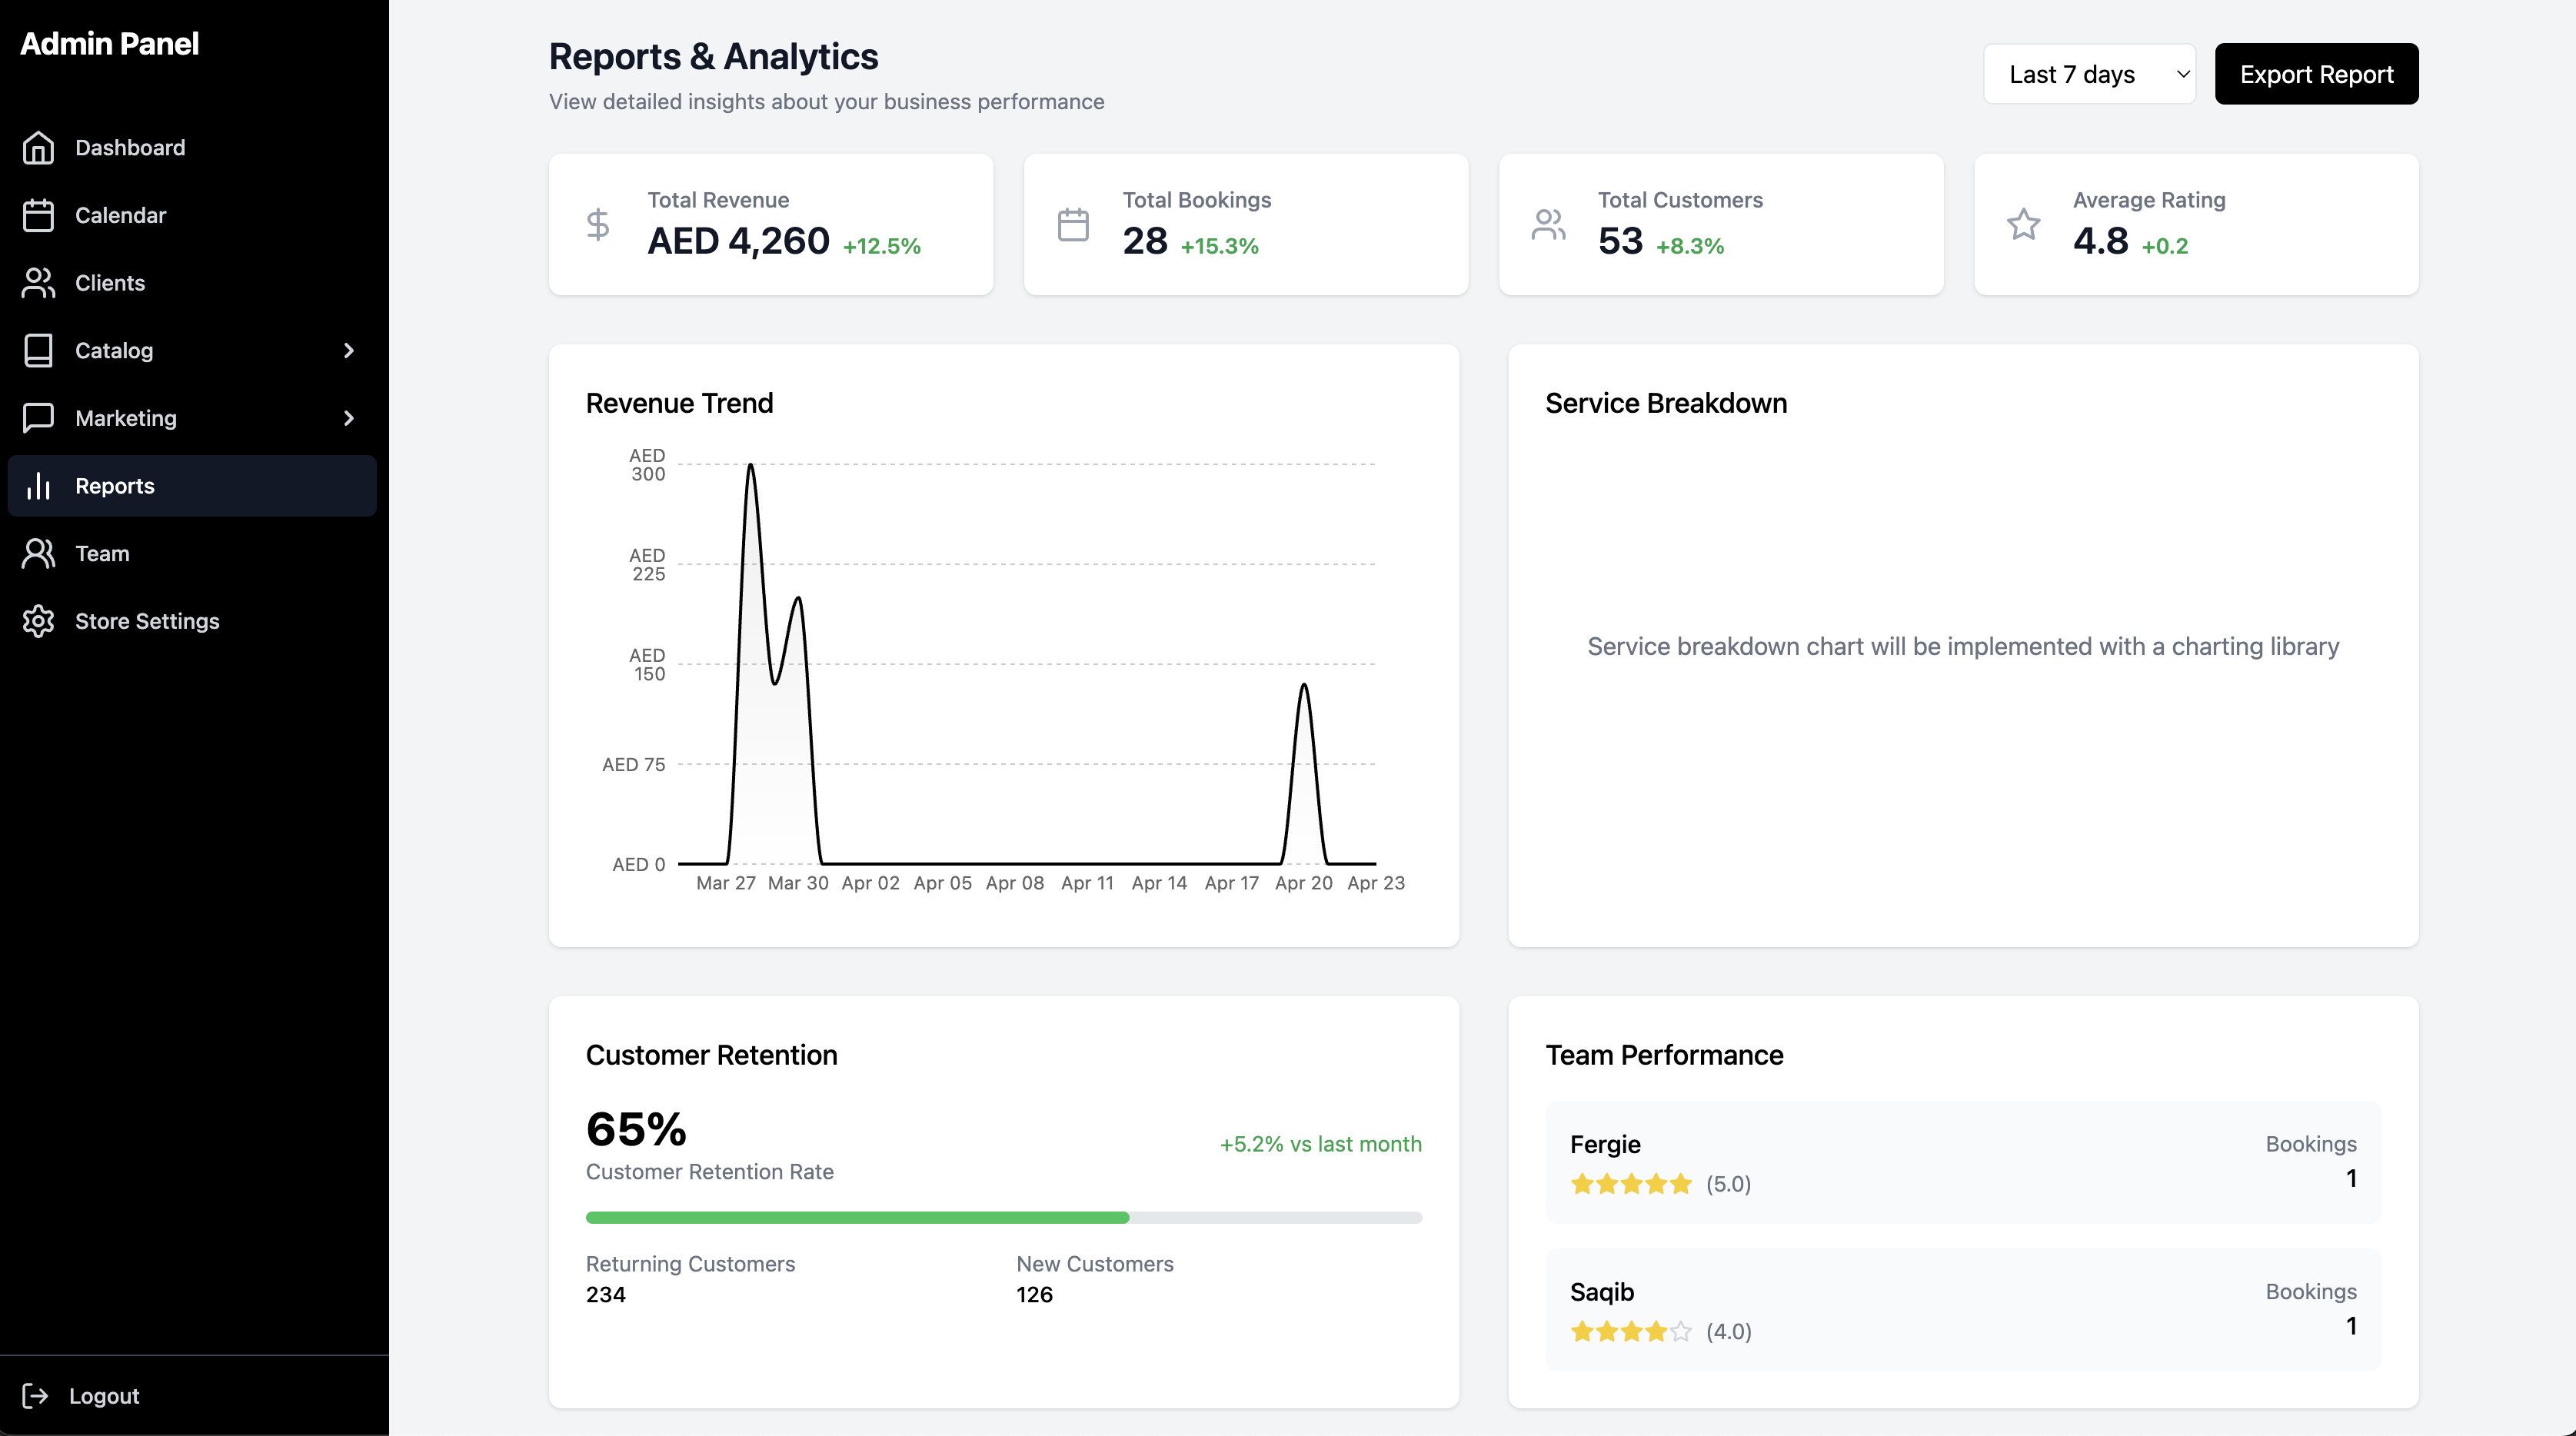Click the Marketing chat bubble icon

point(38,418)
